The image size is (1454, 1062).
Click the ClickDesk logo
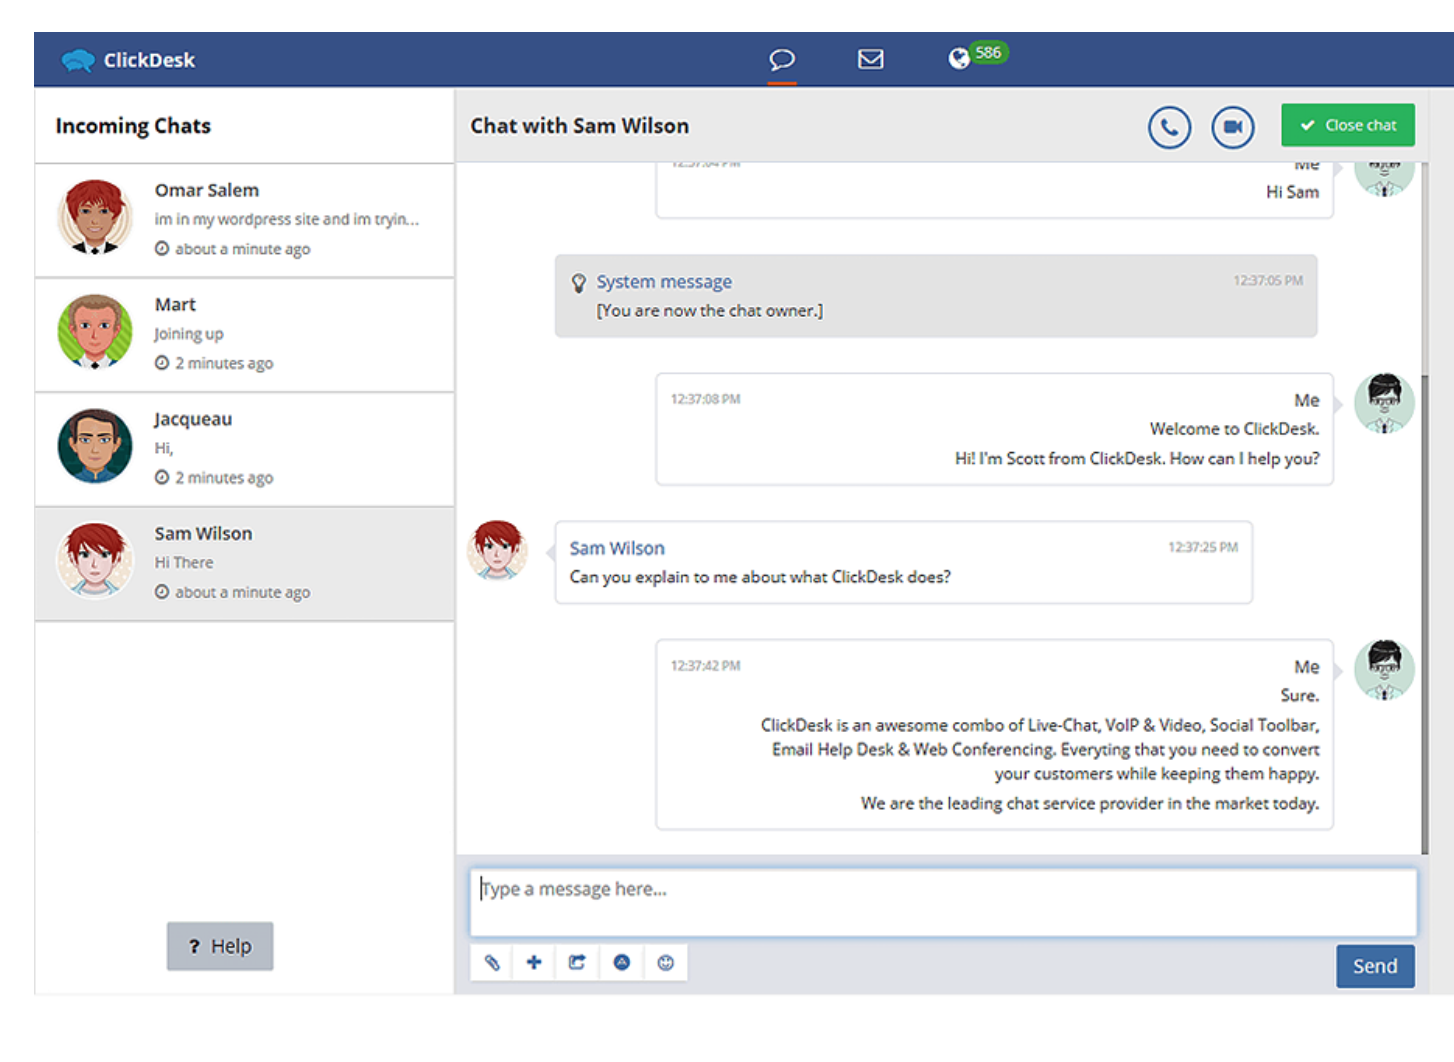click(128, 60)
